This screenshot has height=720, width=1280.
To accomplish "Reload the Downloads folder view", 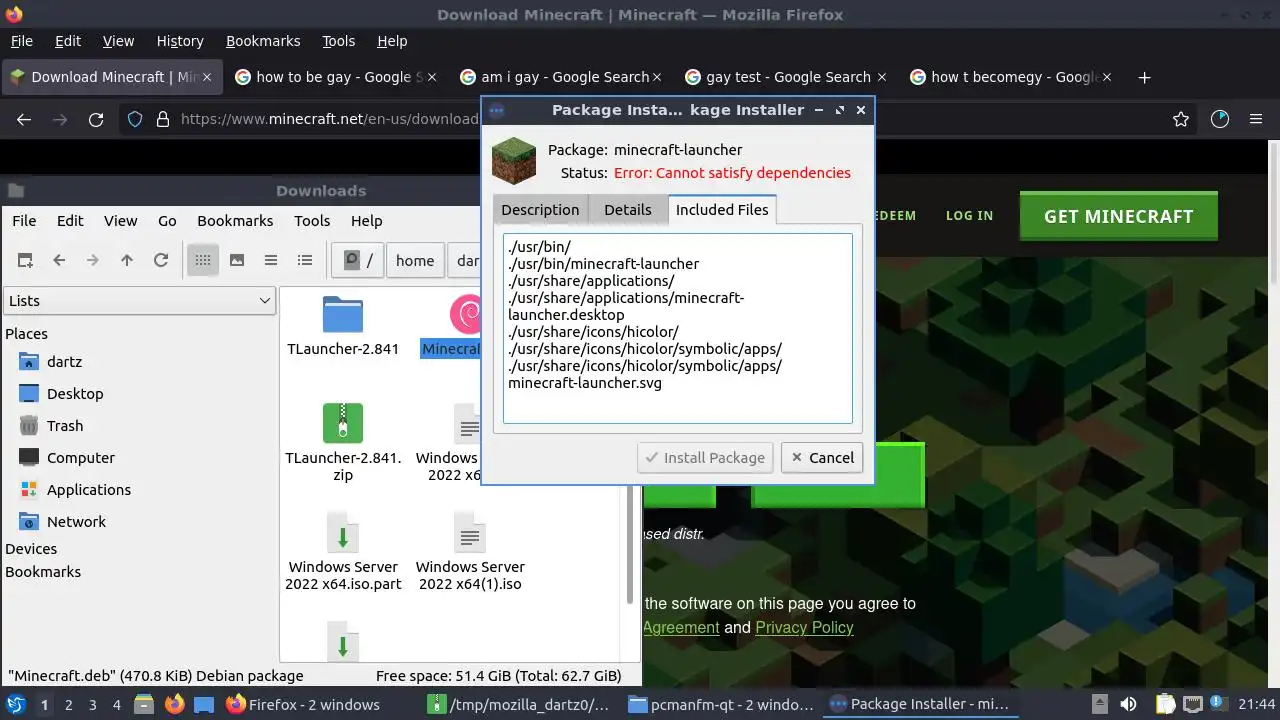I will [161, 260].
